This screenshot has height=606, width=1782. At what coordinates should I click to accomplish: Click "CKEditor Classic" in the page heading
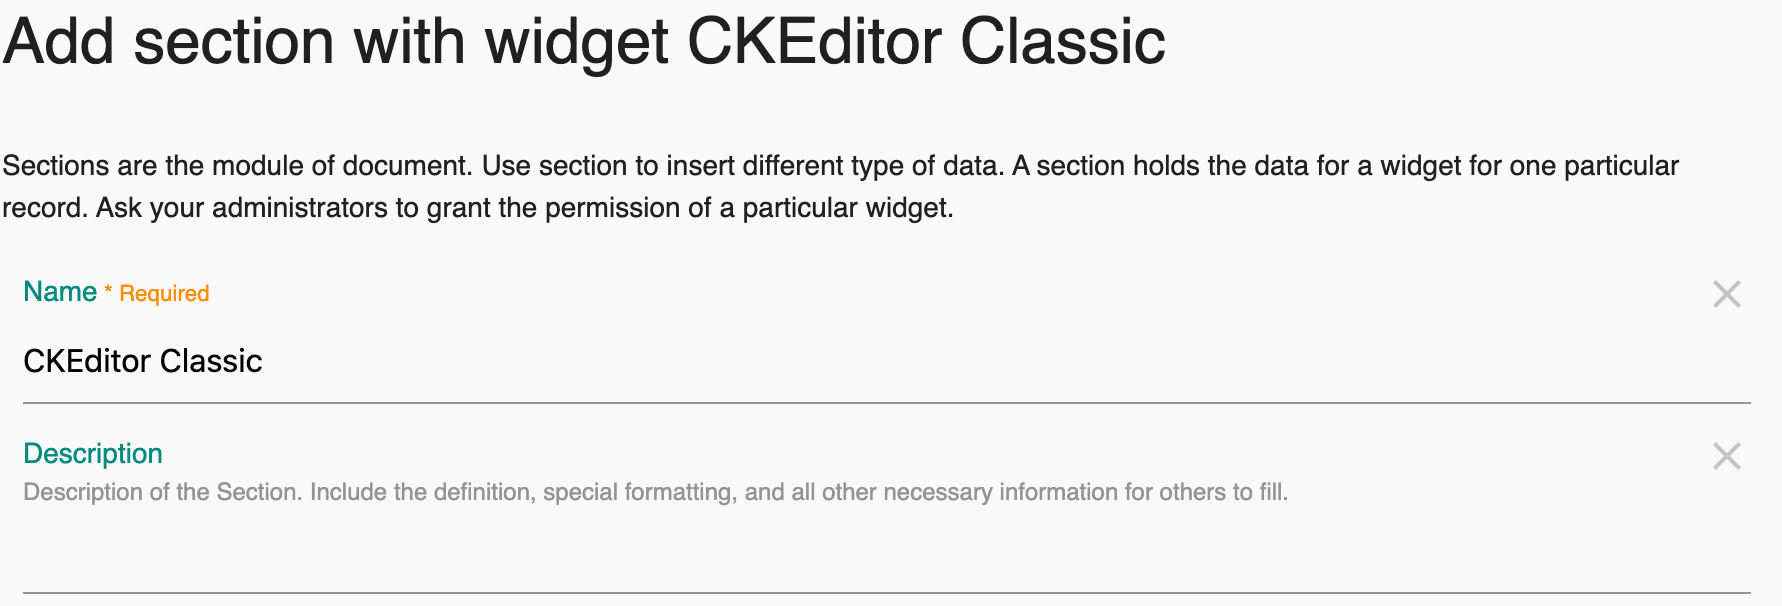(x=926, y=42)
